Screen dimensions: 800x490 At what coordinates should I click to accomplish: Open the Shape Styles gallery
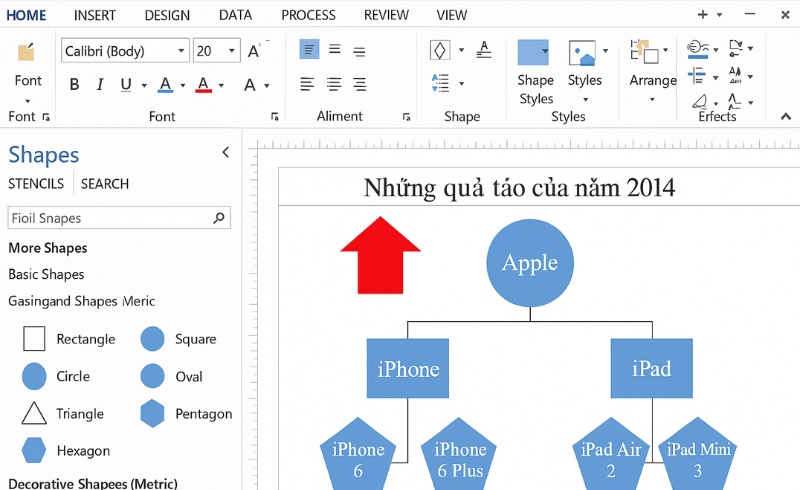pyautogui.click(x=533, y=52)
